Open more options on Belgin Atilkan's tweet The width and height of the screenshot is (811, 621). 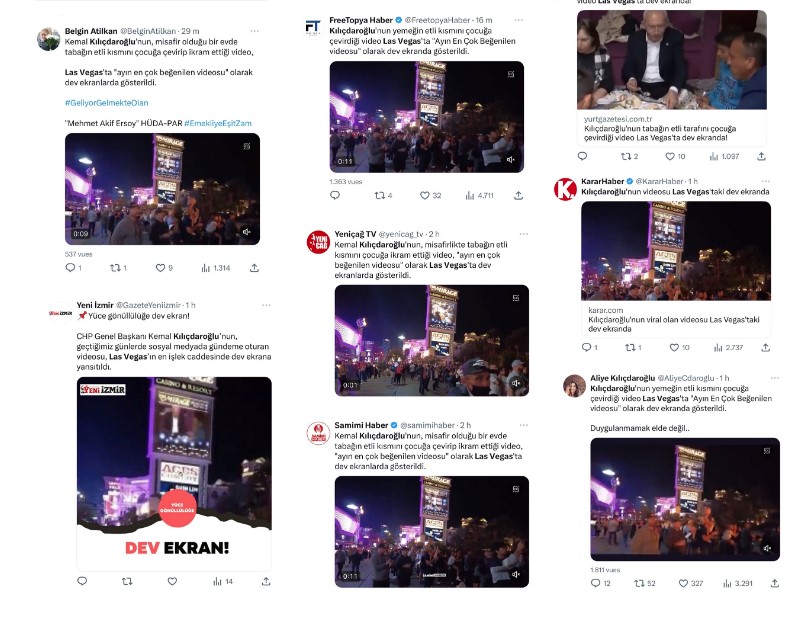(x=254, y=31)
